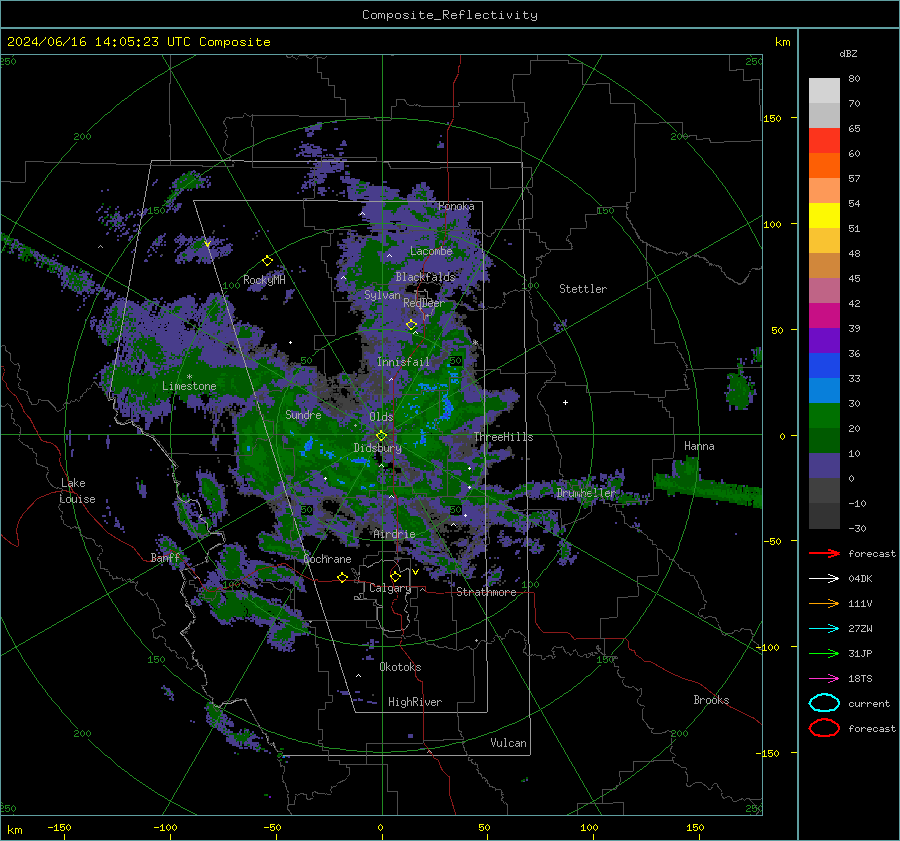Select the Brooks label
Screen dimensions: 900x841
(x=711, y=700)
